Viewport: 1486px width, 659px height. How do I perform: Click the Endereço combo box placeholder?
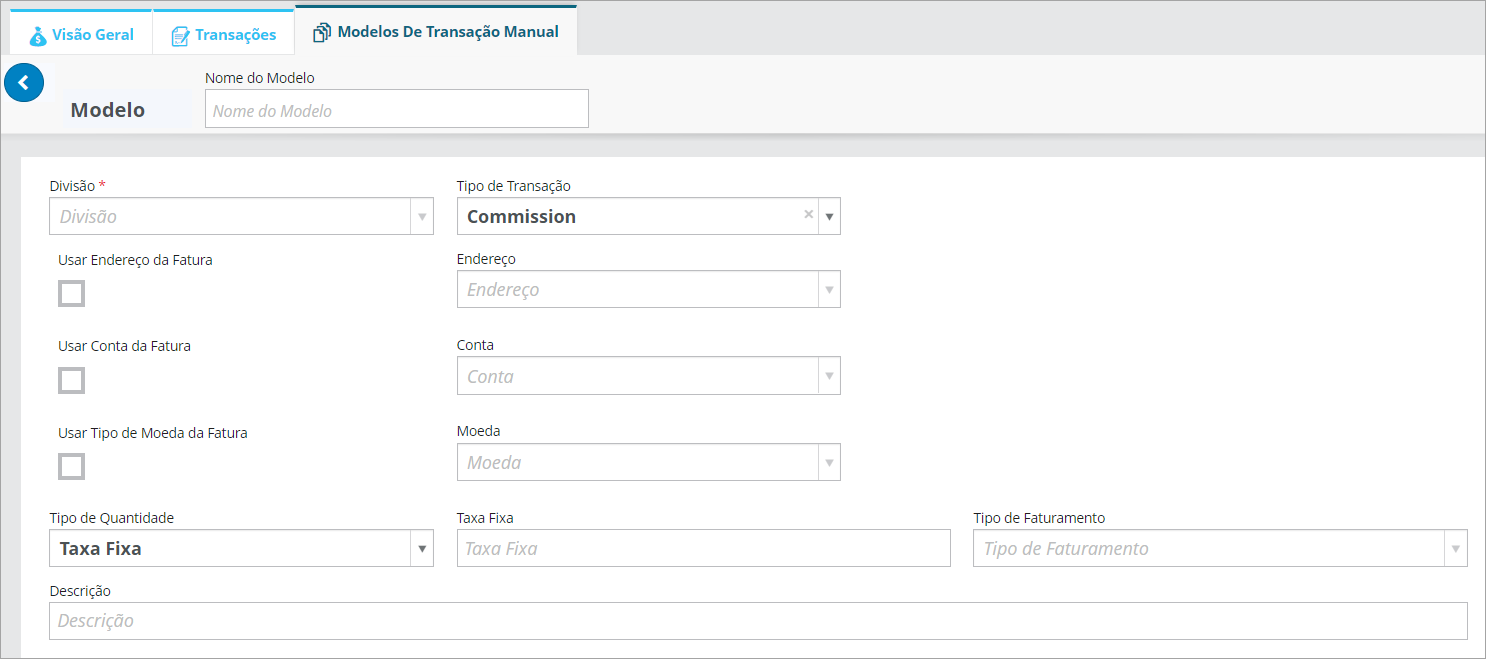pos(503,289)
